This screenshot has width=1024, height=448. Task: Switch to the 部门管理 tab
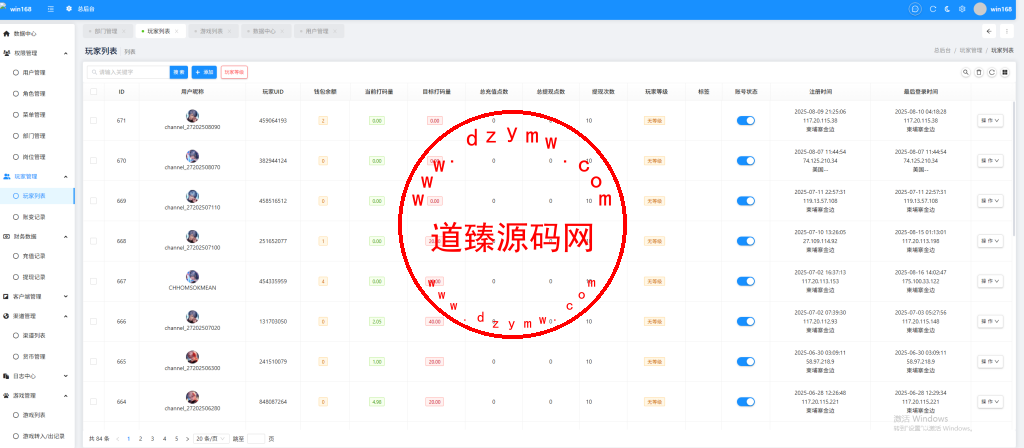tap(106, 31)
